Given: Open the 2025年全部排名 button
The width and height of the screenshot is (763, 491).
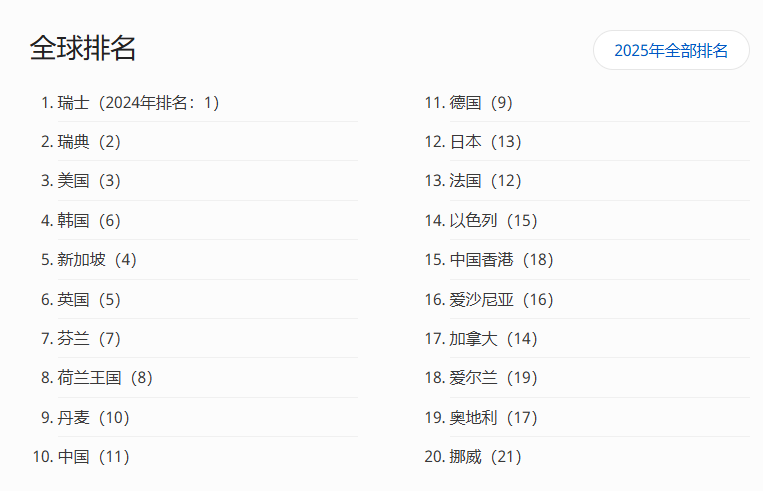Looking at the screenshot, I should [x=671, y=50].
